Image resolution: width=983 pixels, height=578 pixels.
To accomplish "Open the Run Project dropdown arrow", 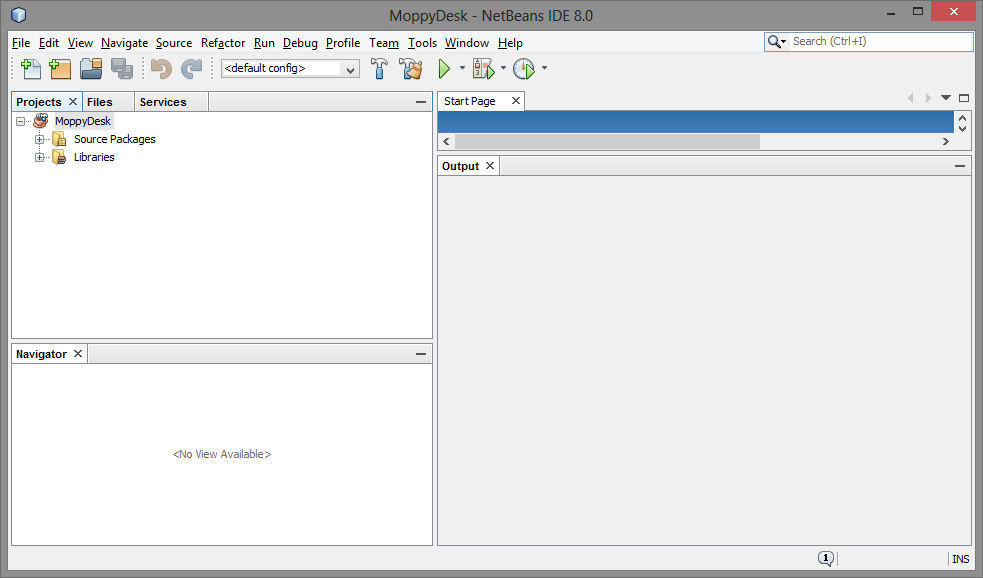I will [x=462, y=68].
